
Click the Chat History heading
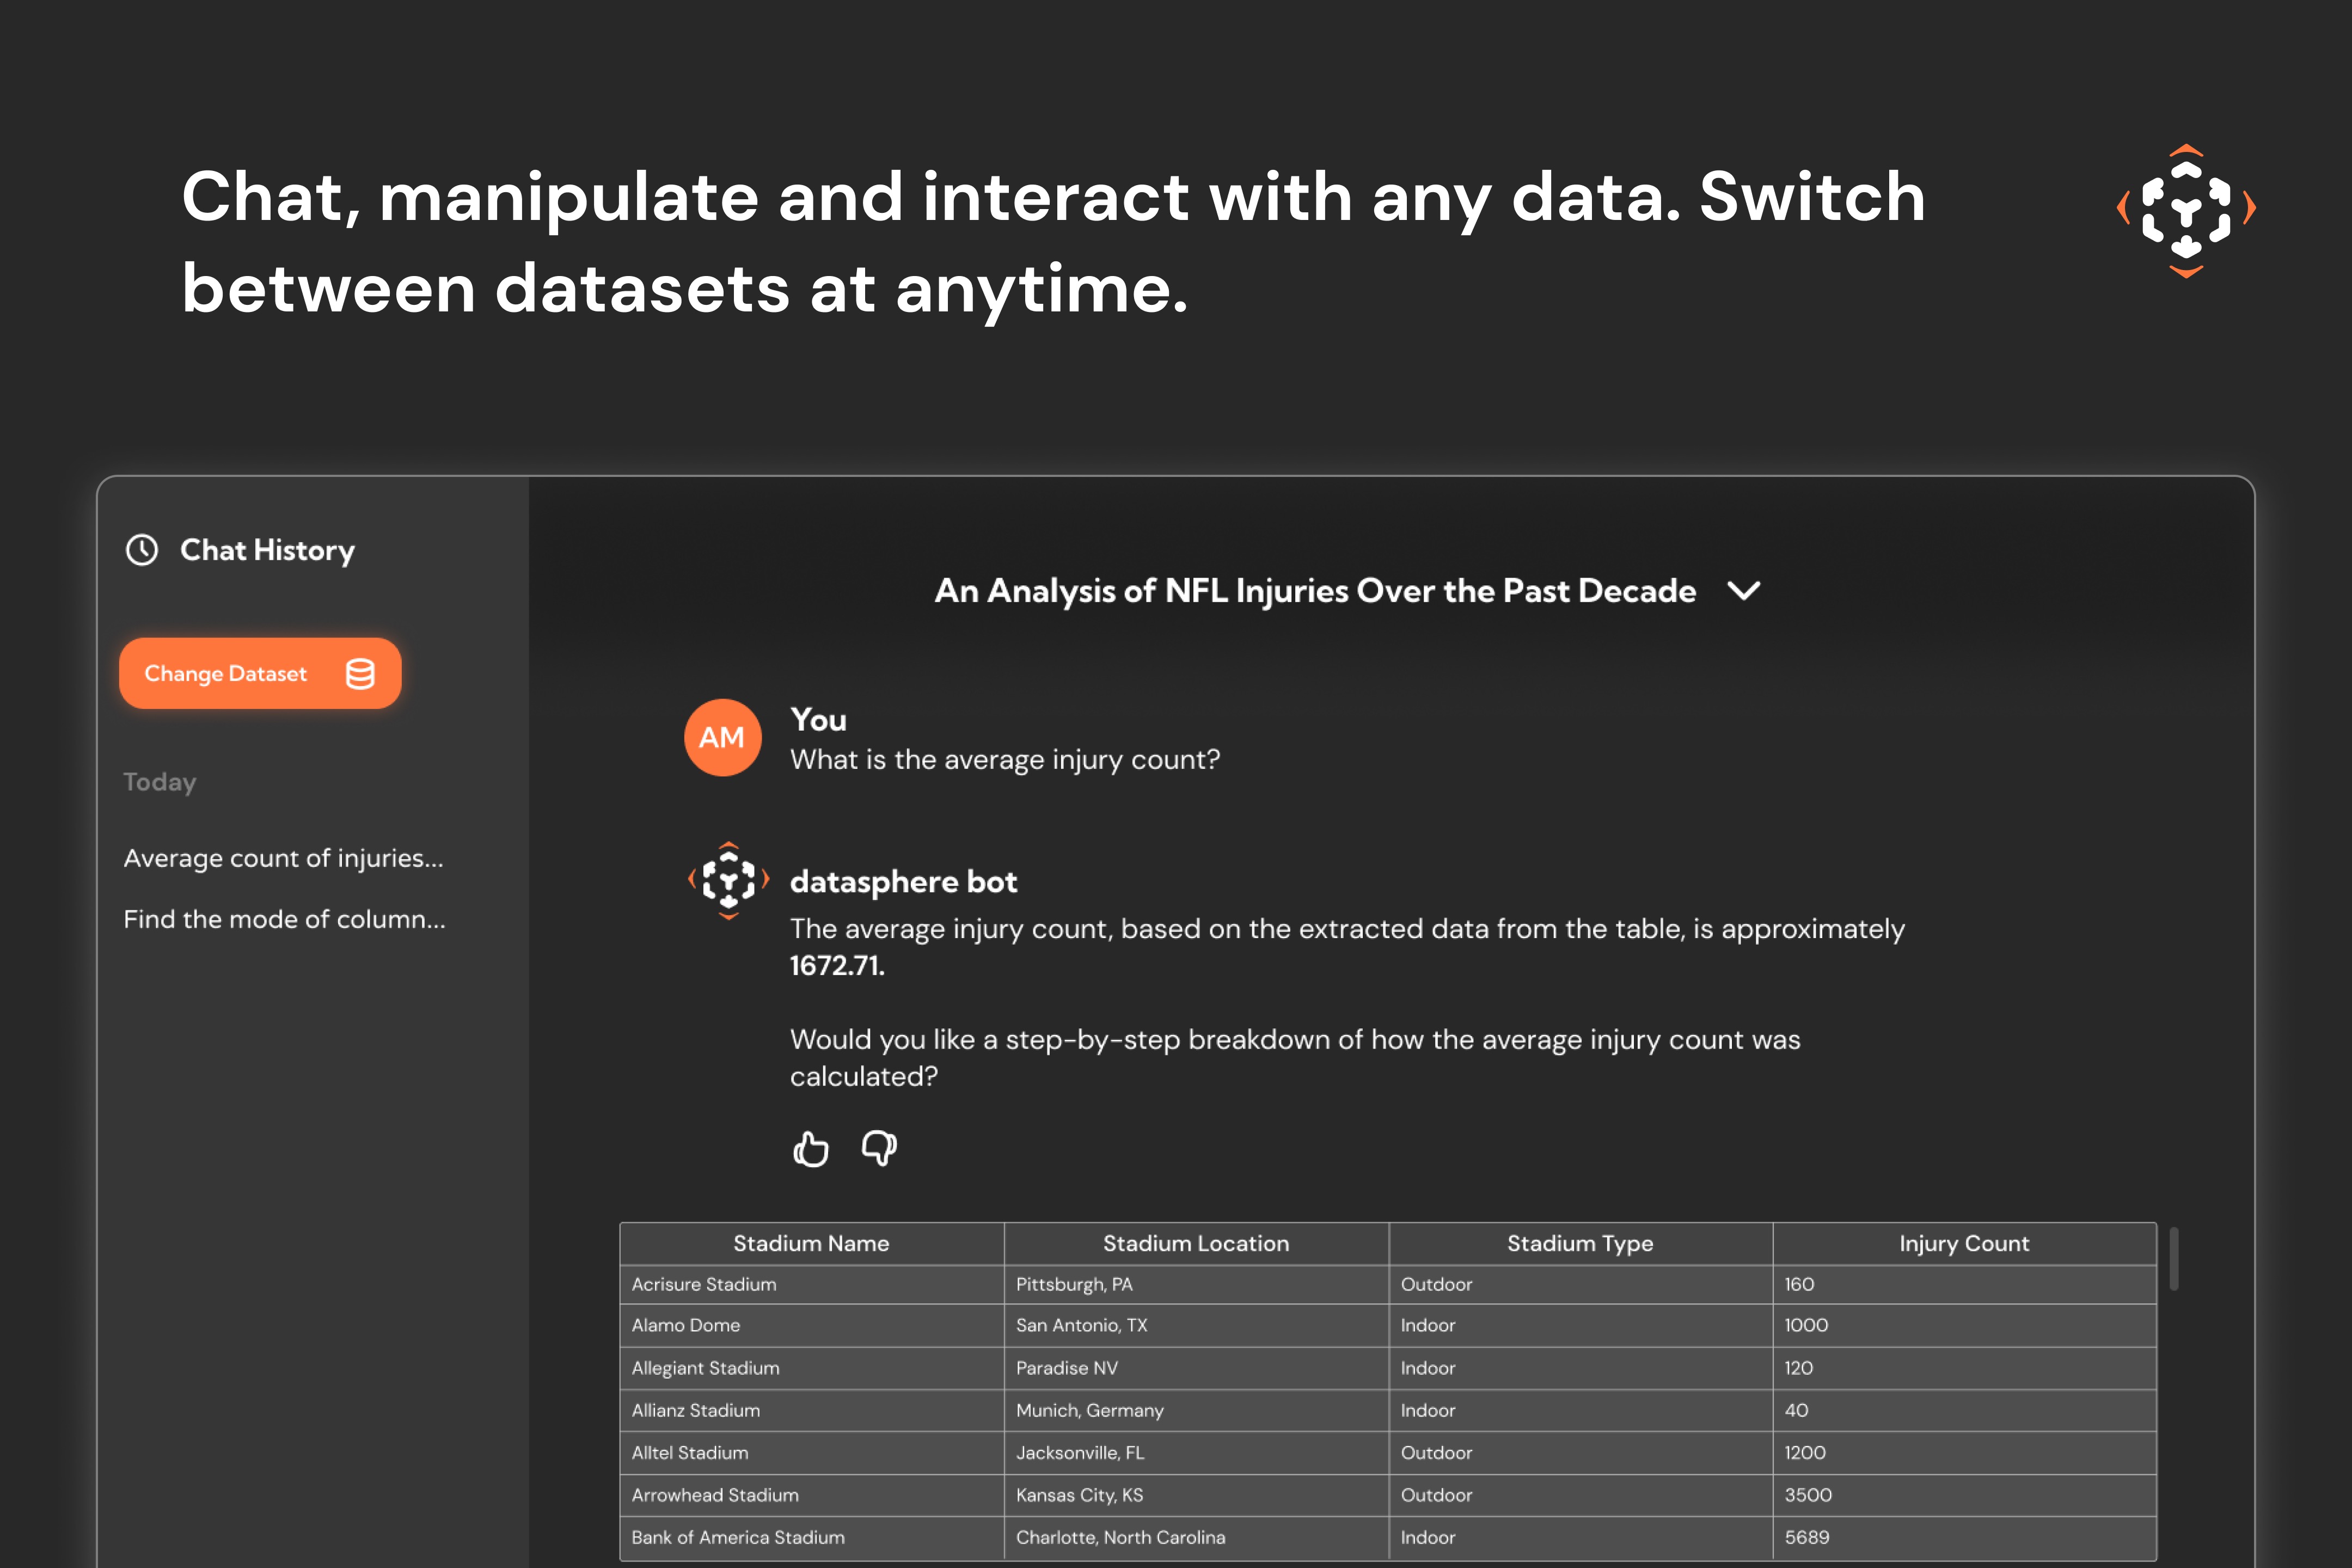coord(267,550)
